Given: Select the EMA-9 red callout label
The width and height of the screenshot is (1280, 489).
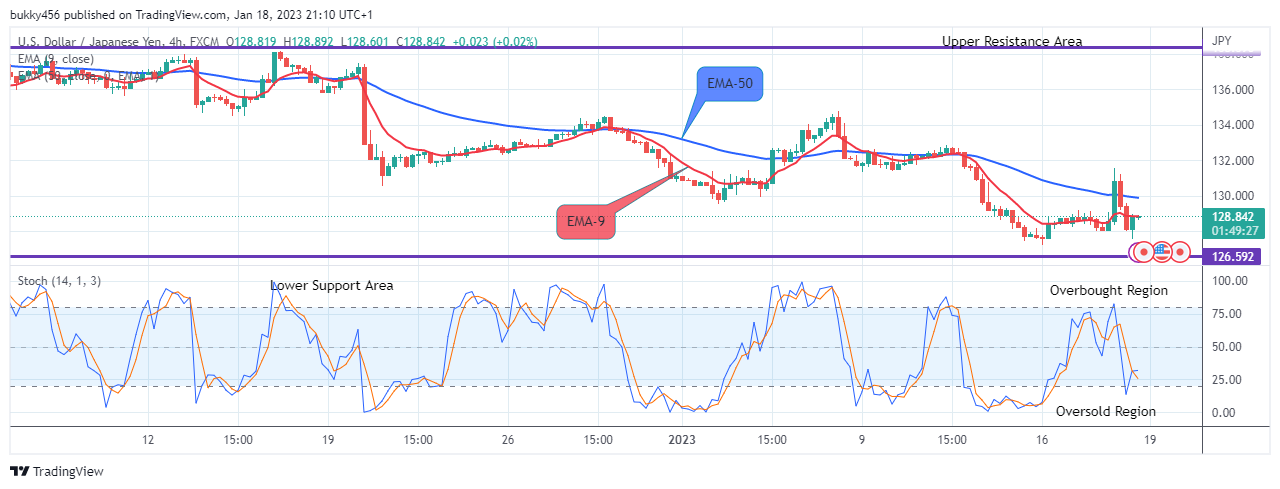Looking at the screenshot, I should [586, 221].
